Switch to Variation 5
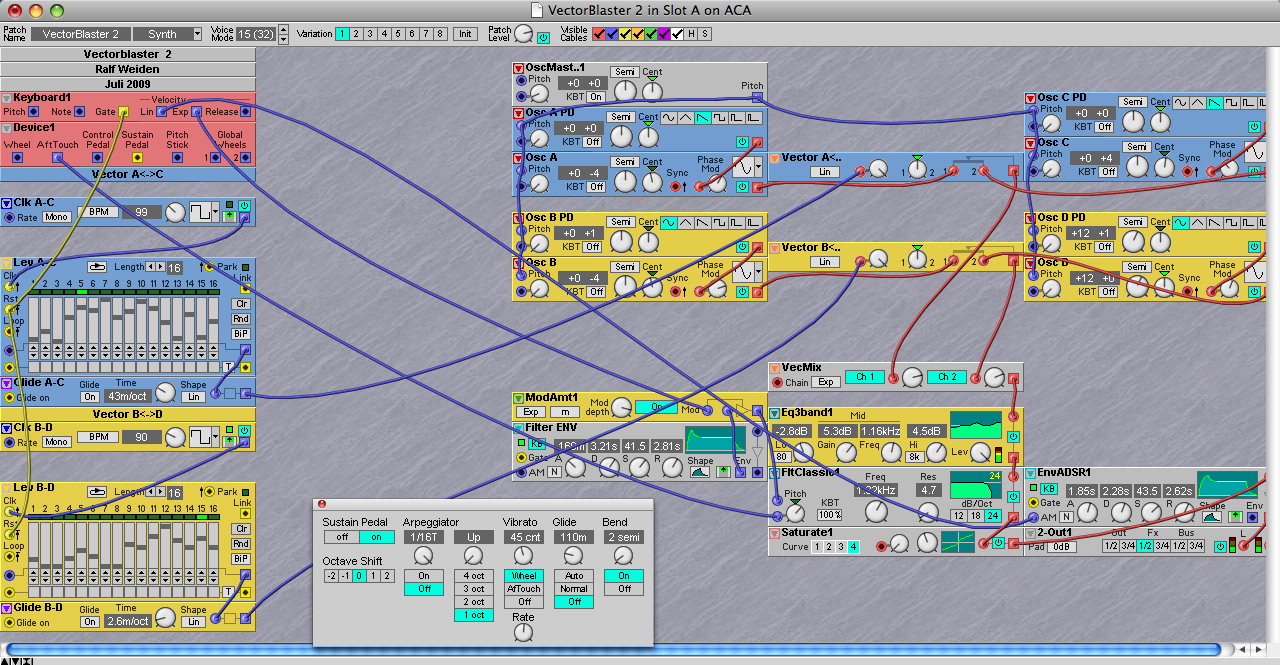 click(399, 34)
